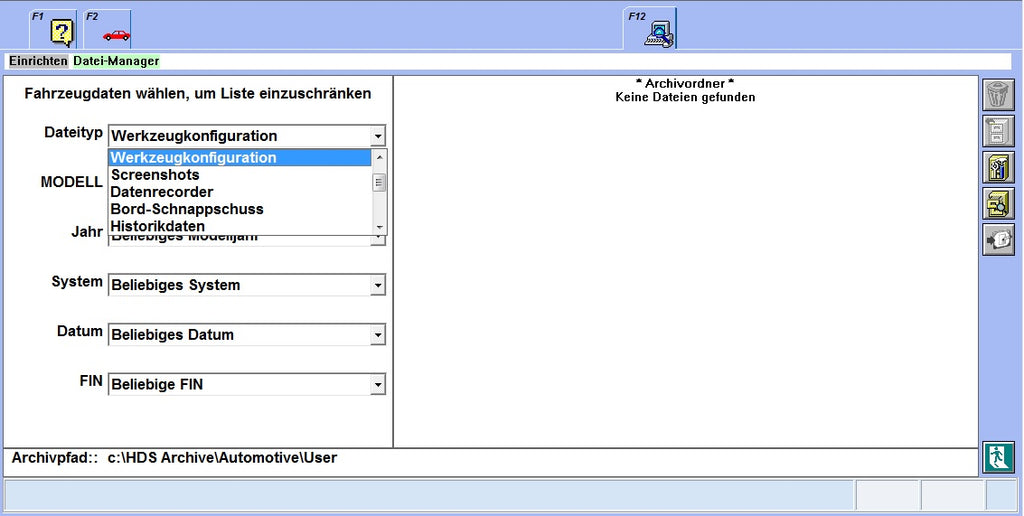Click the '* Archivordner *' heading
The image size is (1024, 516).
pos(685,84)
